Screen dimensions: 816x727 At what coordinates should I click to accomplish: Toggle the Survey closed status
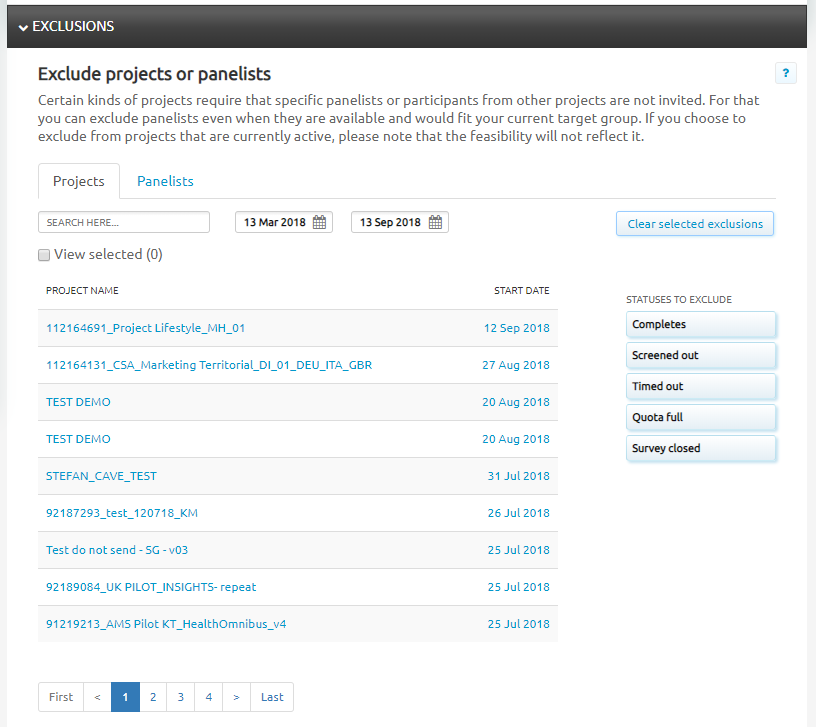pyautogui.click(x=701, y=449)
